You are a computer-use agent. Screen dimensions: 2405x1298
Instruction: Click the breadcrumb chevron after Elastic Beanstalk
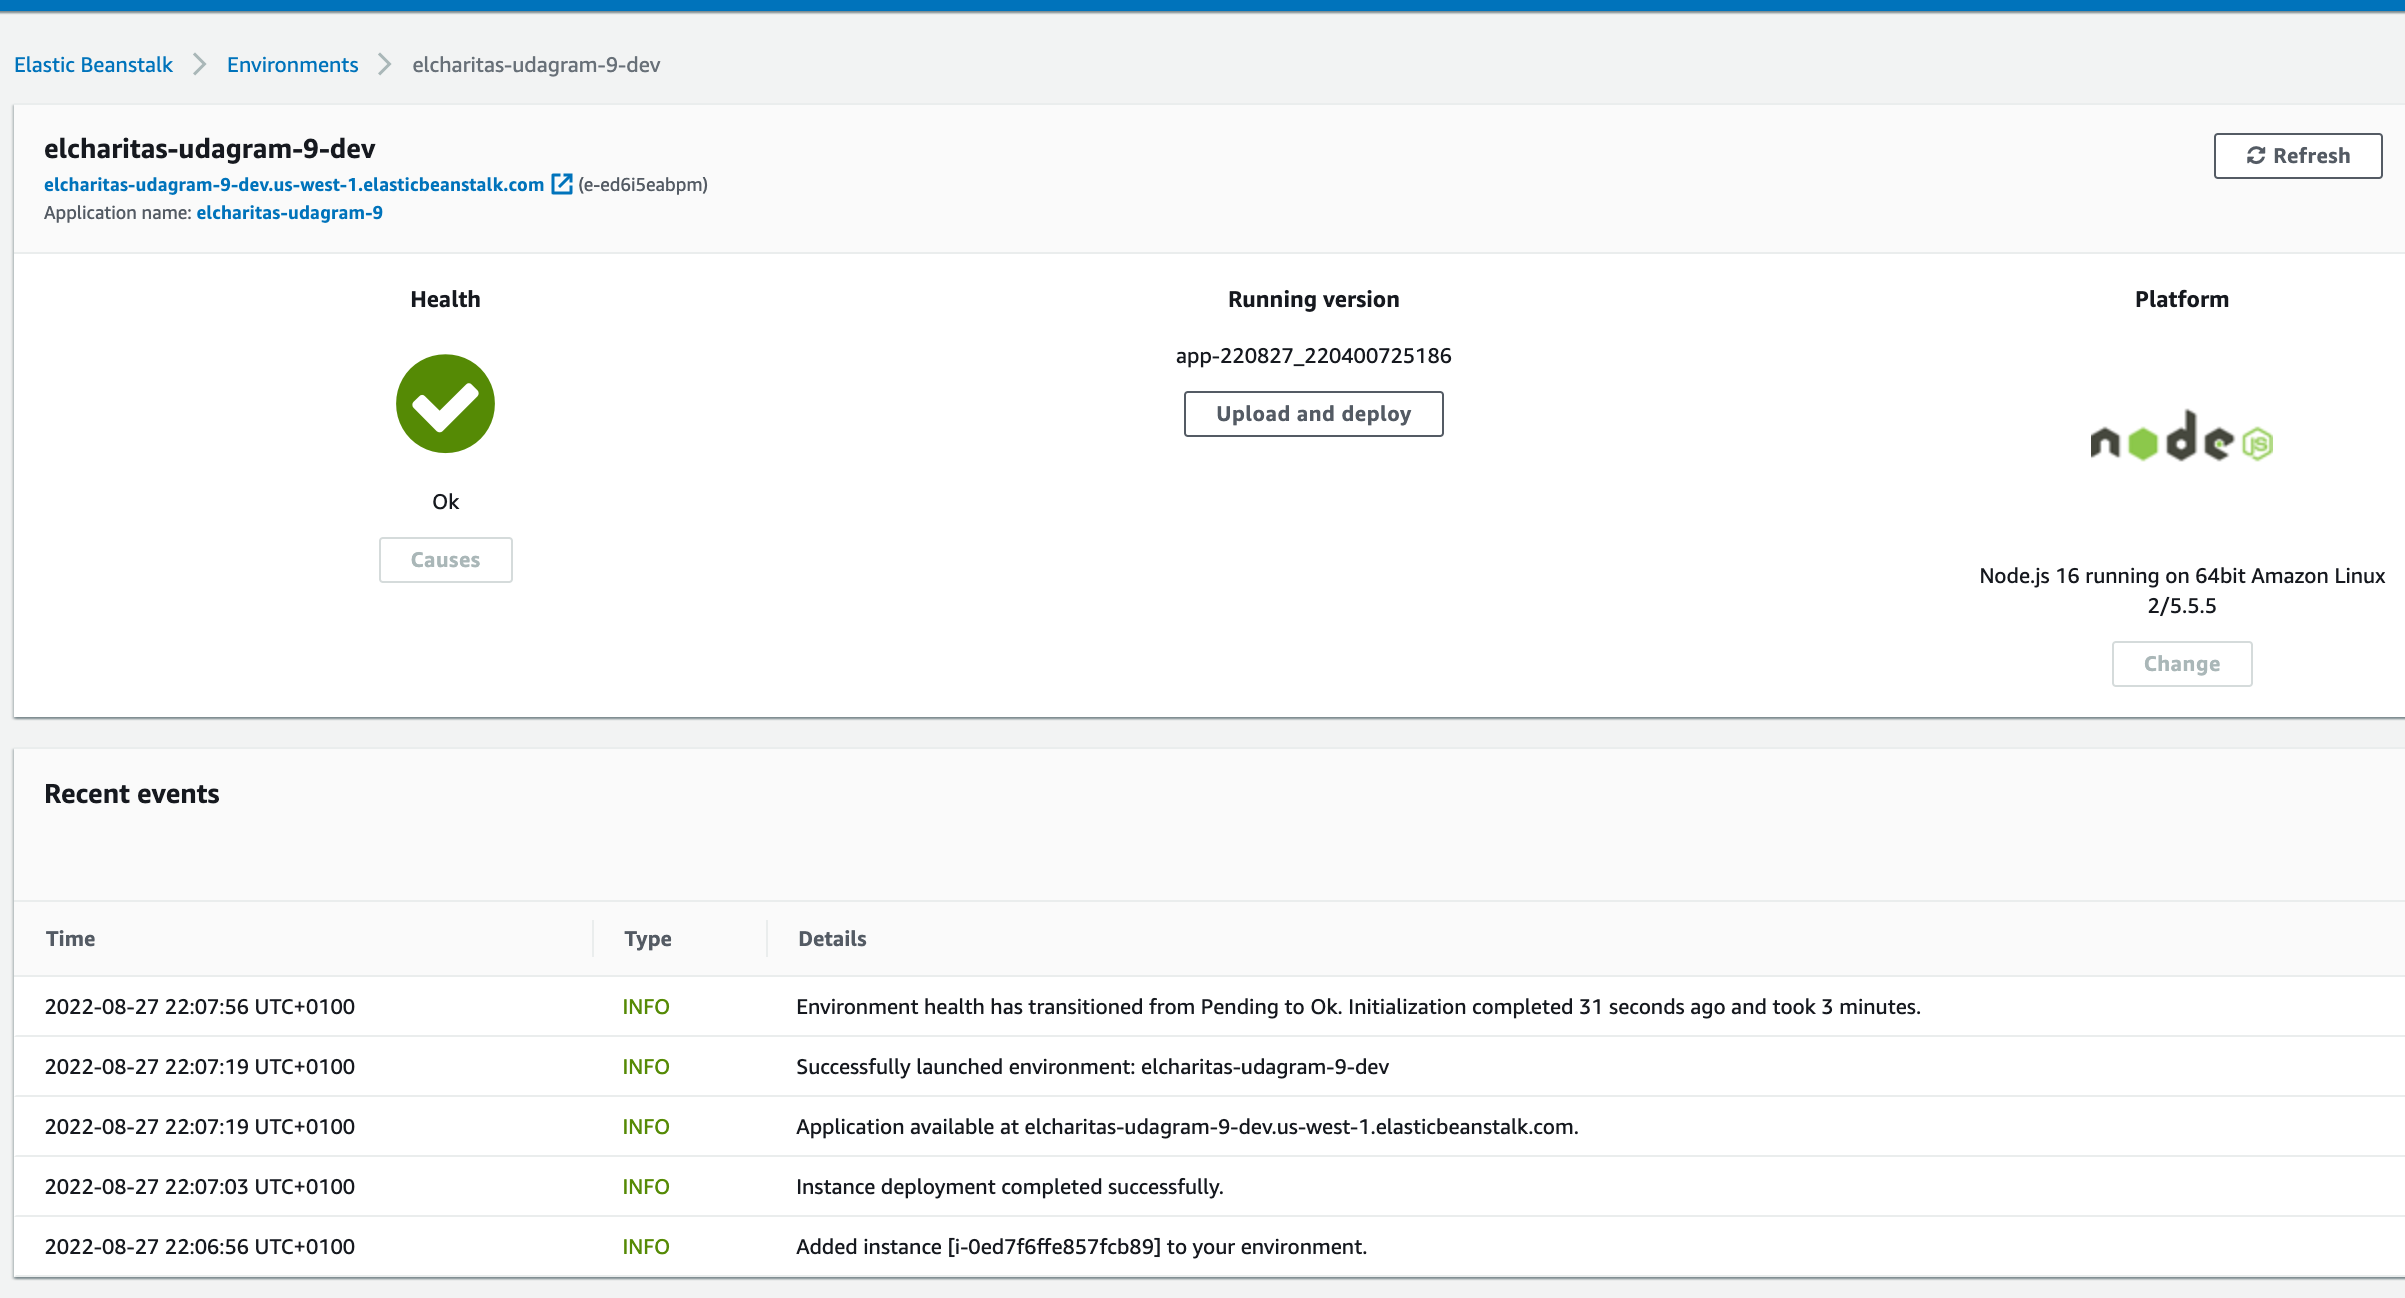coord(200,65)
